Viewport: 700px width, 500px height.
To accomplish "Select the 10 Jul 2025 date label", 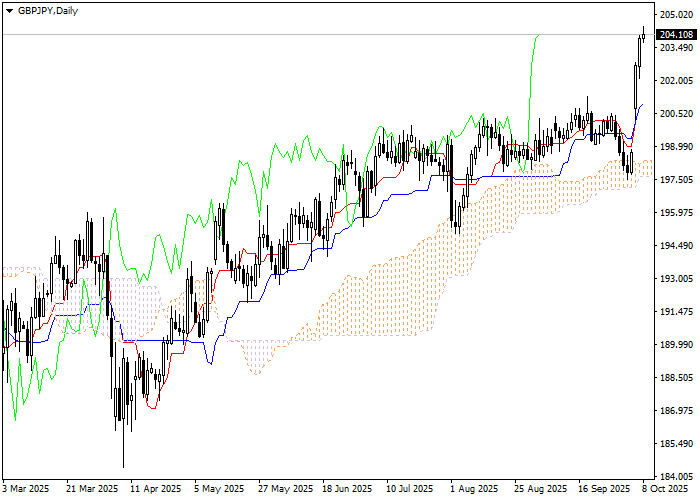I will click(x=409, y=489).
